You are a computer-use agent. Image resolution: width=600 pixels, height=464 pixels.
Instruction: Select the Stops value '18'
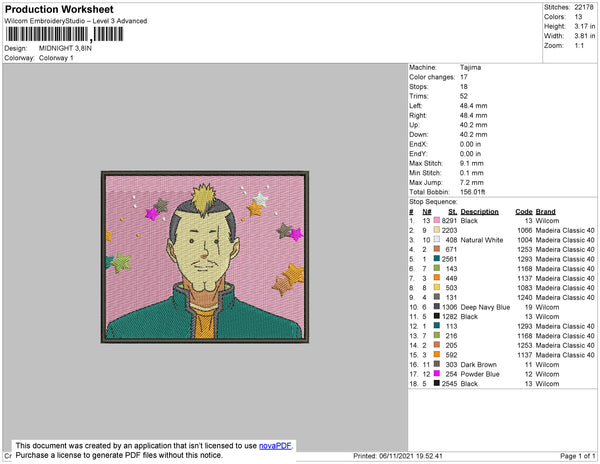coord(464,86)
